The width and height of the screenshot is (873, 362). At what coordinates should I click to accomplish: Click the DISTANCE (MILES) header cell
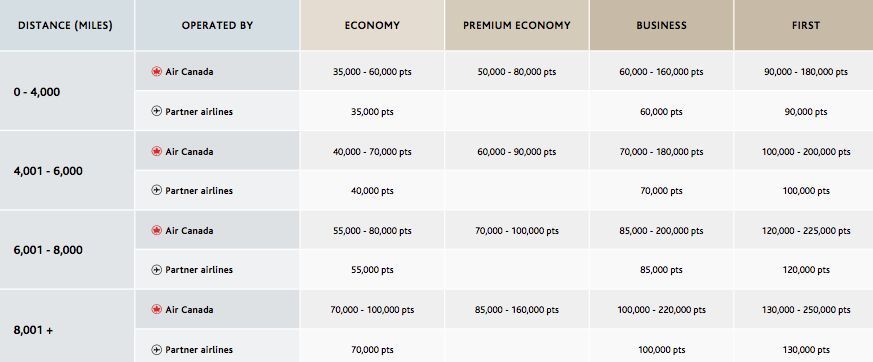[x=67, y=25]
